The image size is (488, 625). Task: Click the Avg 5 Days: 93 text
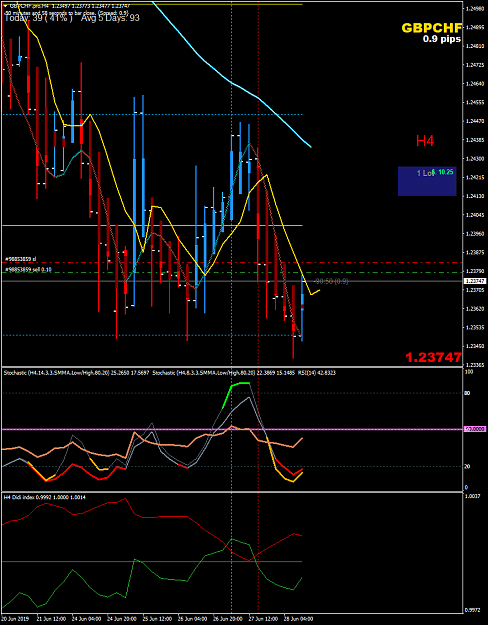coord(110,18)
